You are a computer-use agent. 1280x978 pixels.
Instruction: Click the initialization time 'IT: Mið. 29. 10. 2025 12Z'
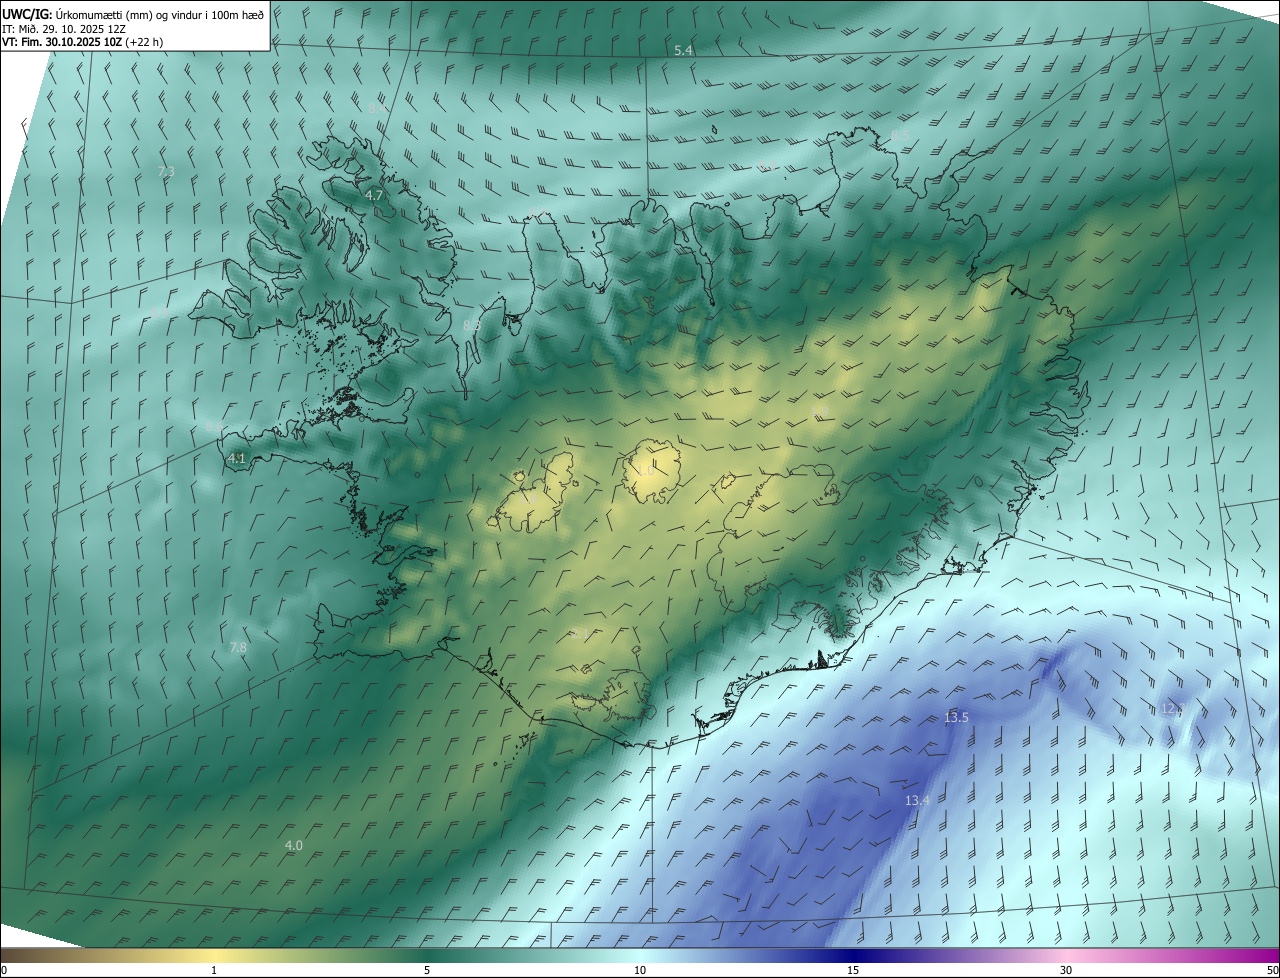(64, 28)
